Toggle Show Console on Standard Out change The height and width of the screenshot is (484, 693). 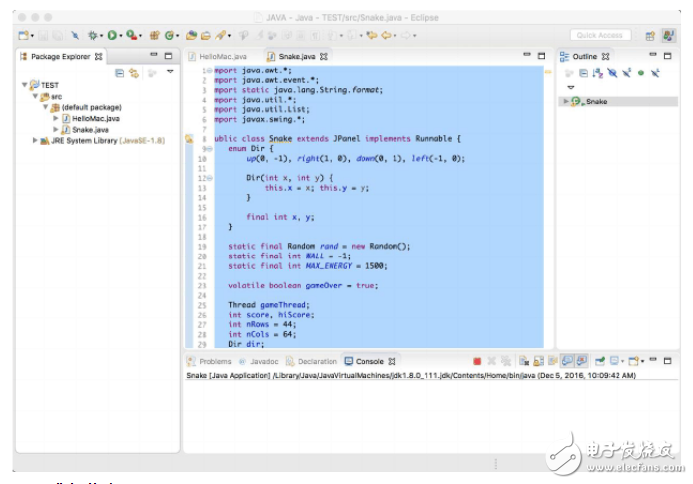567,361
